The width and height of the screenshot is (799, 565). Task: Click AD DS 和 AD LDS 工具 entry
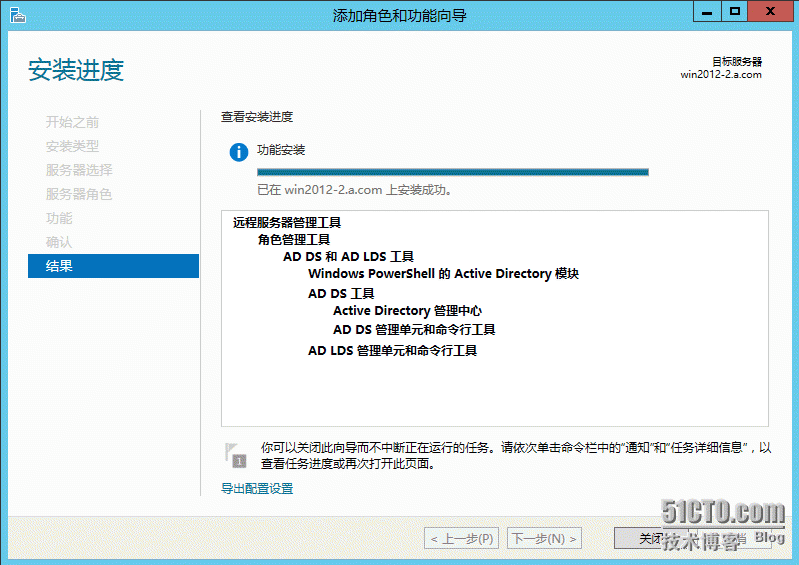(x=348, y=257)
